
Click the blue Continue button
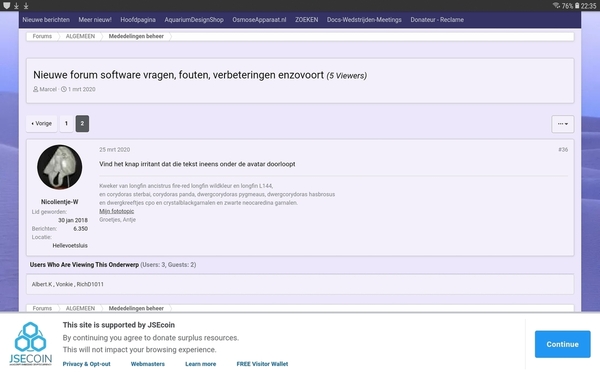562,344
